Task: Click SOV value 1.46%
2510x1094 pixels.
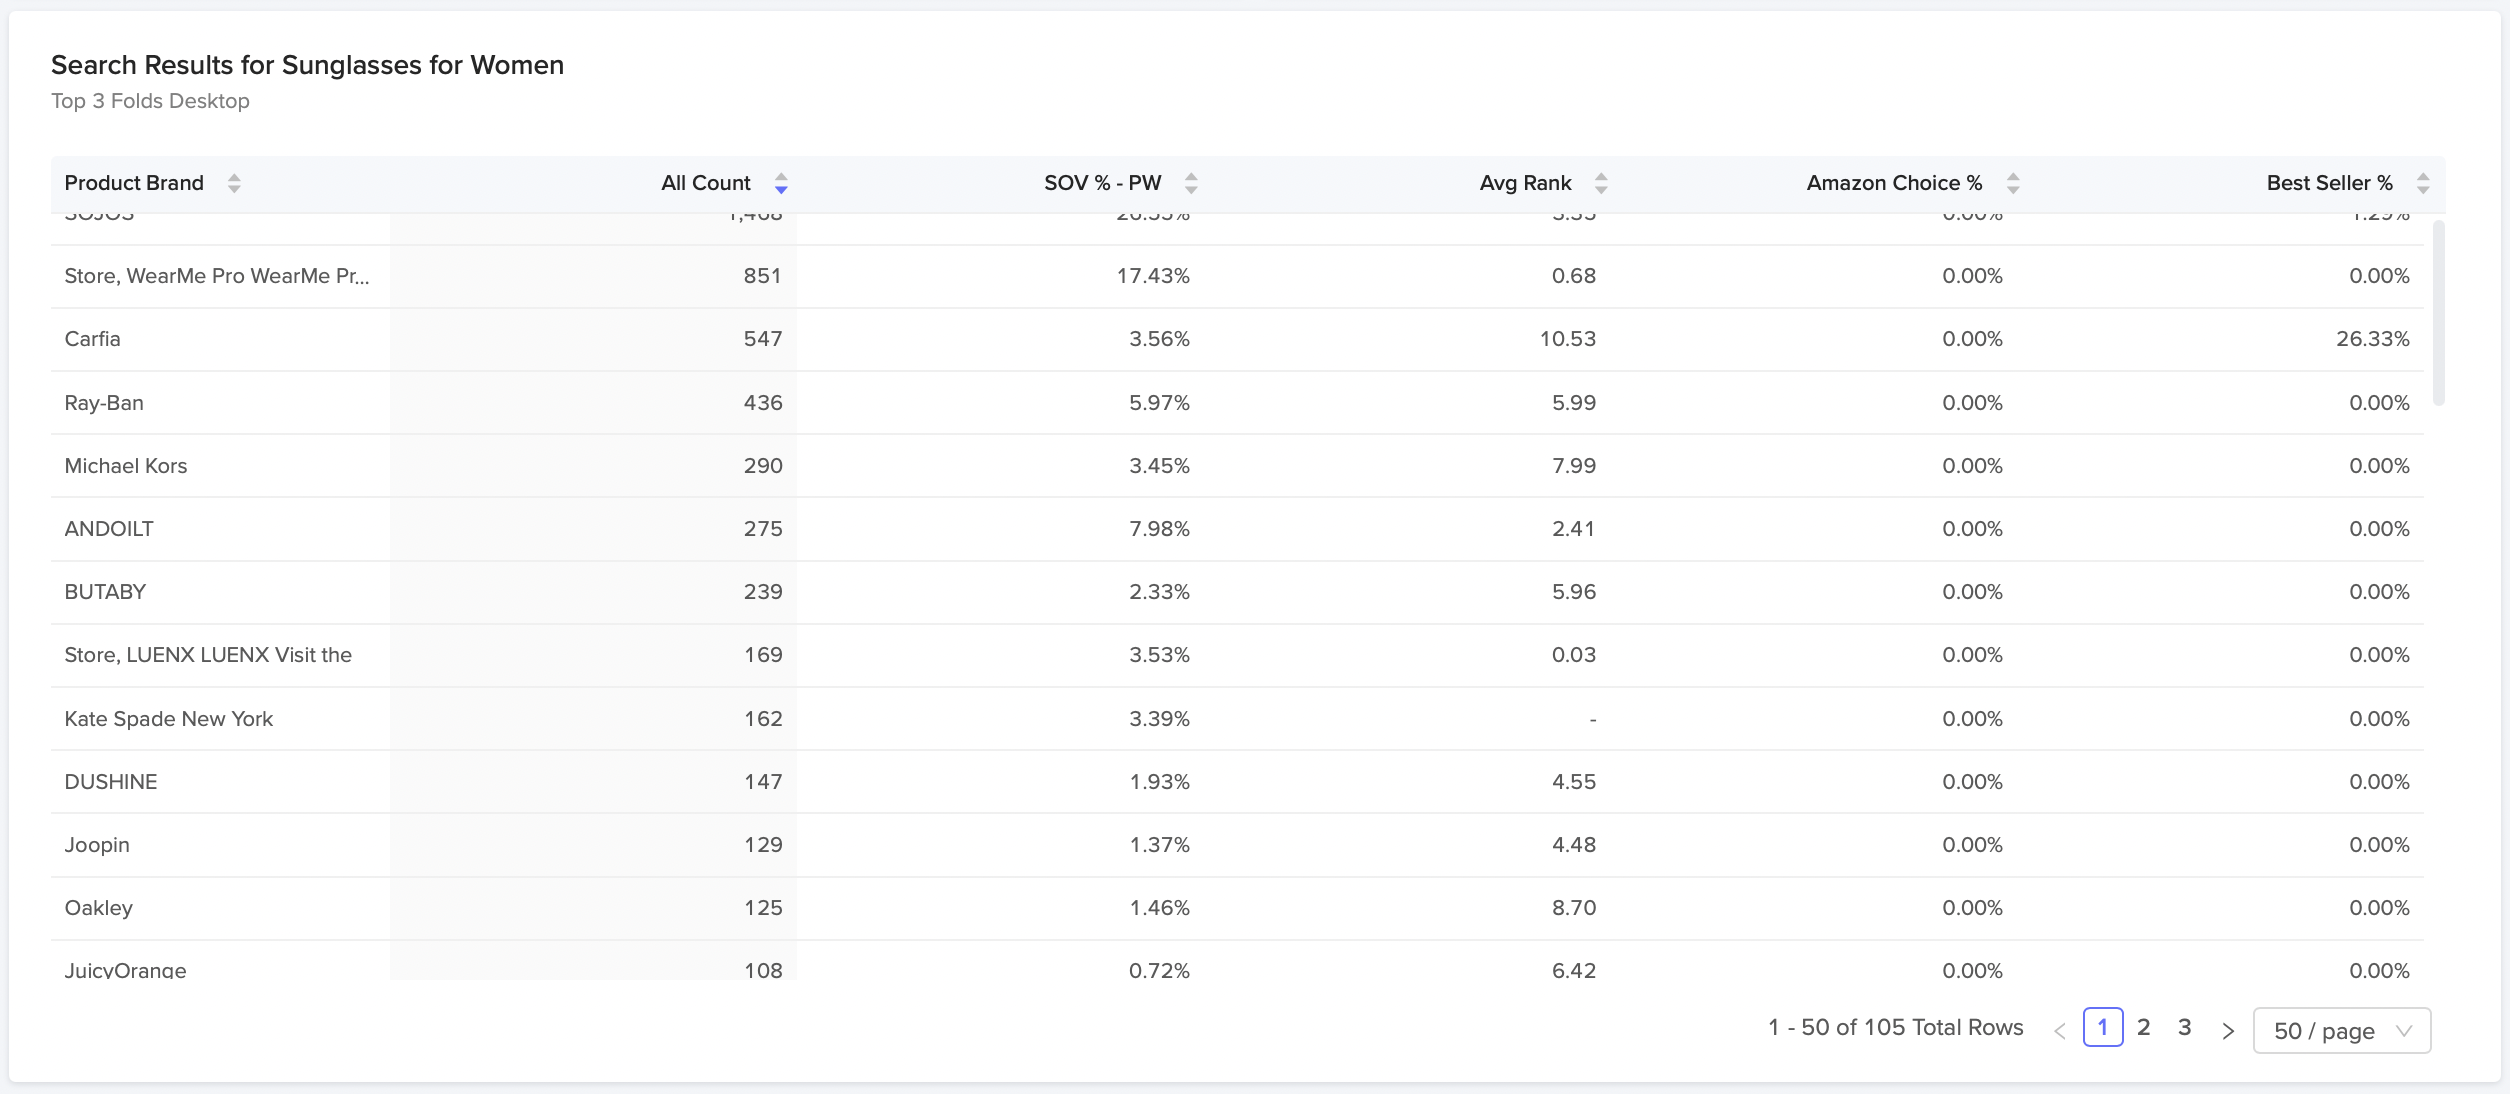Action: 1159,908
